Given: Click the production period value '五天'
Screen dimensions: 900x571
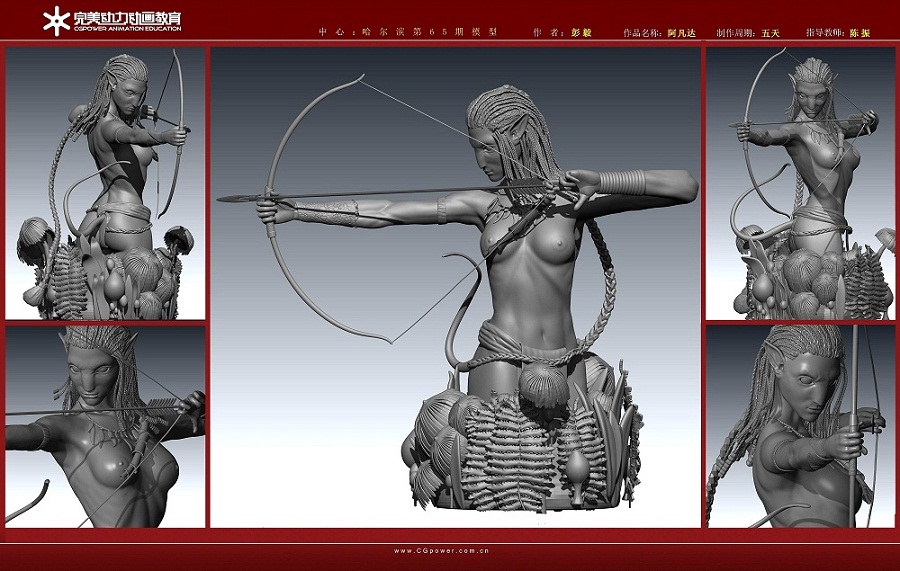Looking at the screenshot, I should (770, 33).
